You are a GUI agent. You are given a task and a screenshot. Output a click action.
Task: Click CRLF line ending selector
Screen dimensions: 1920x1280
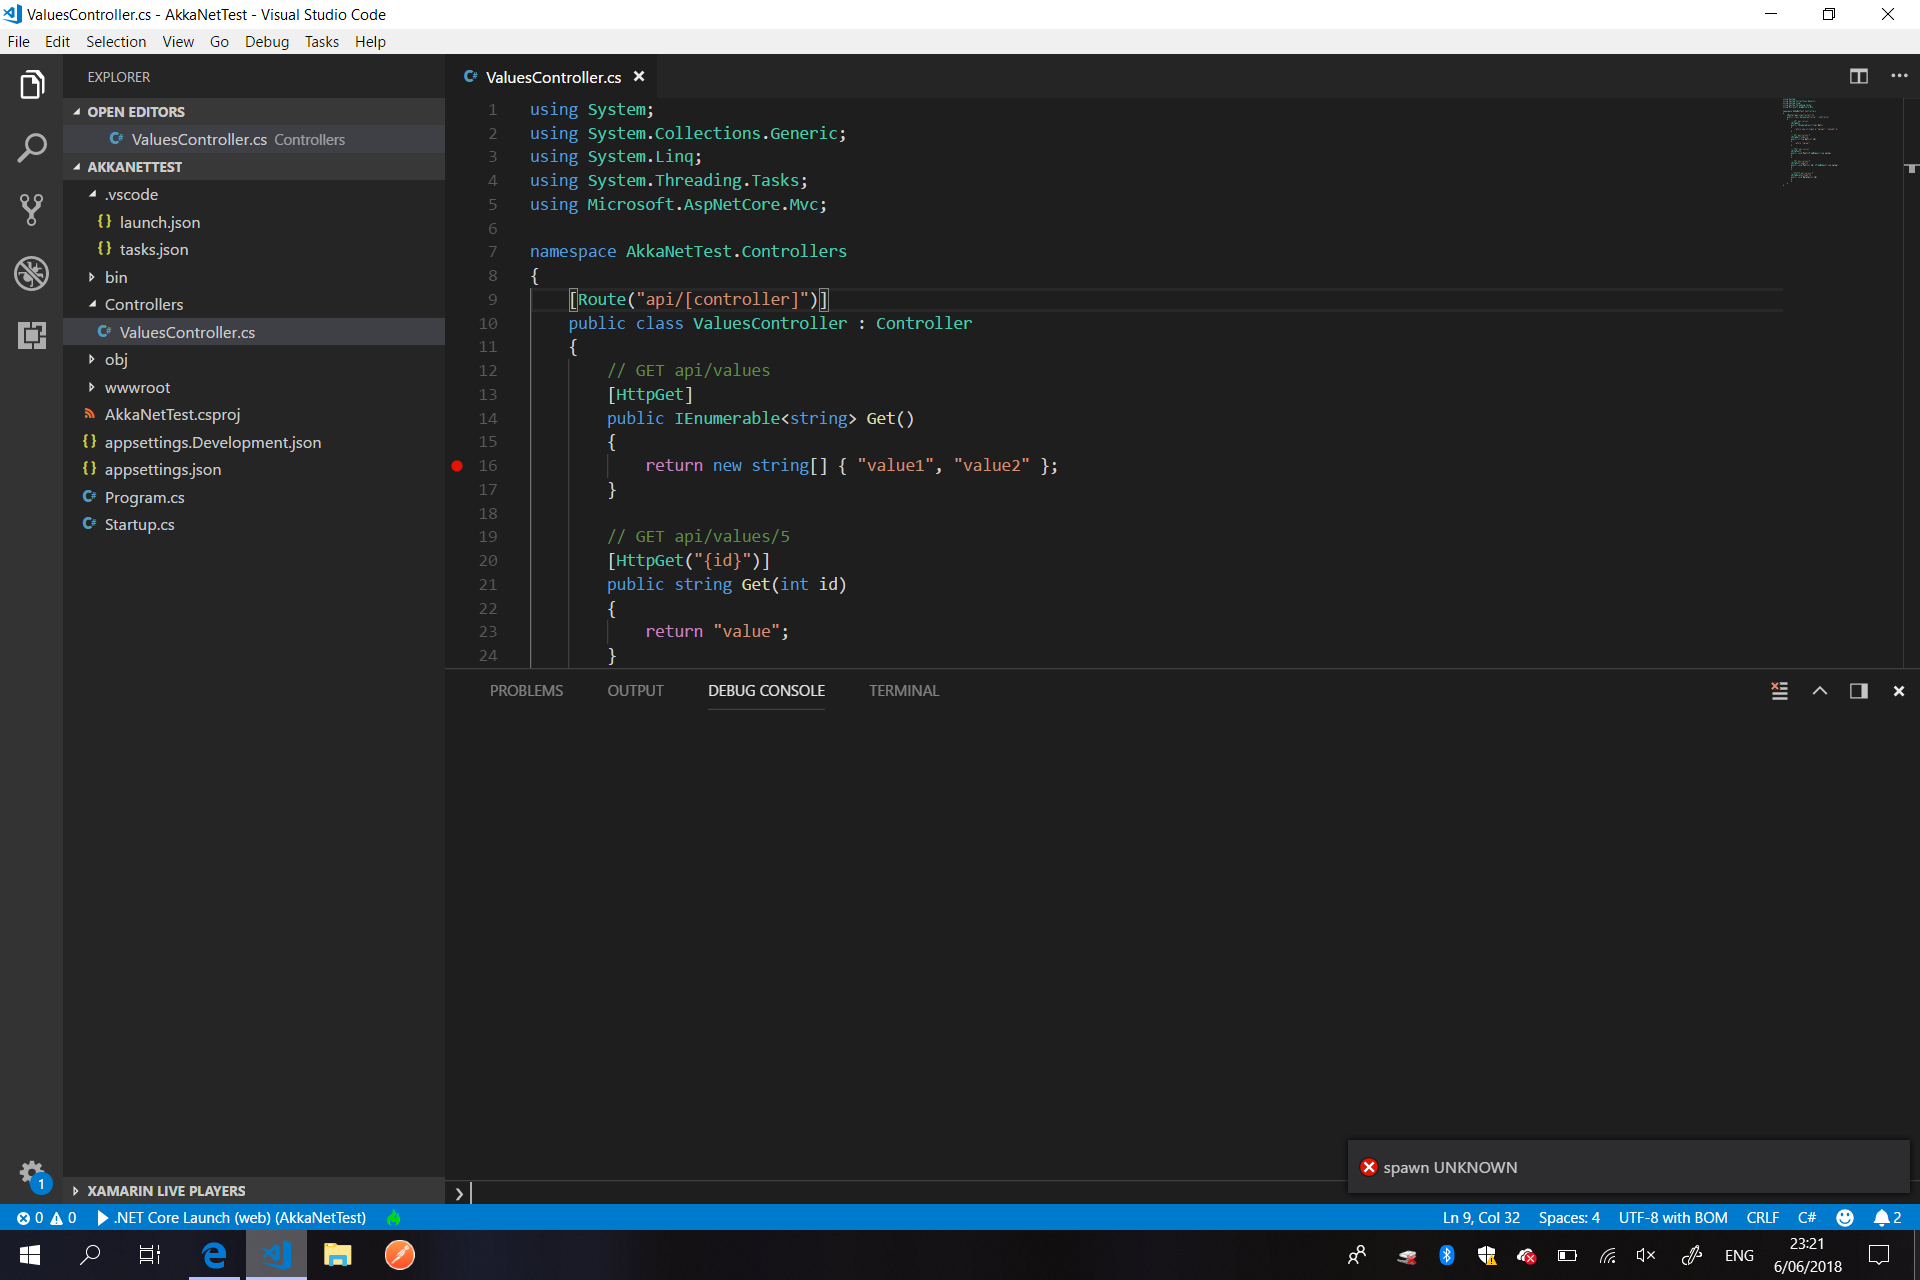click(1762, 1218)
